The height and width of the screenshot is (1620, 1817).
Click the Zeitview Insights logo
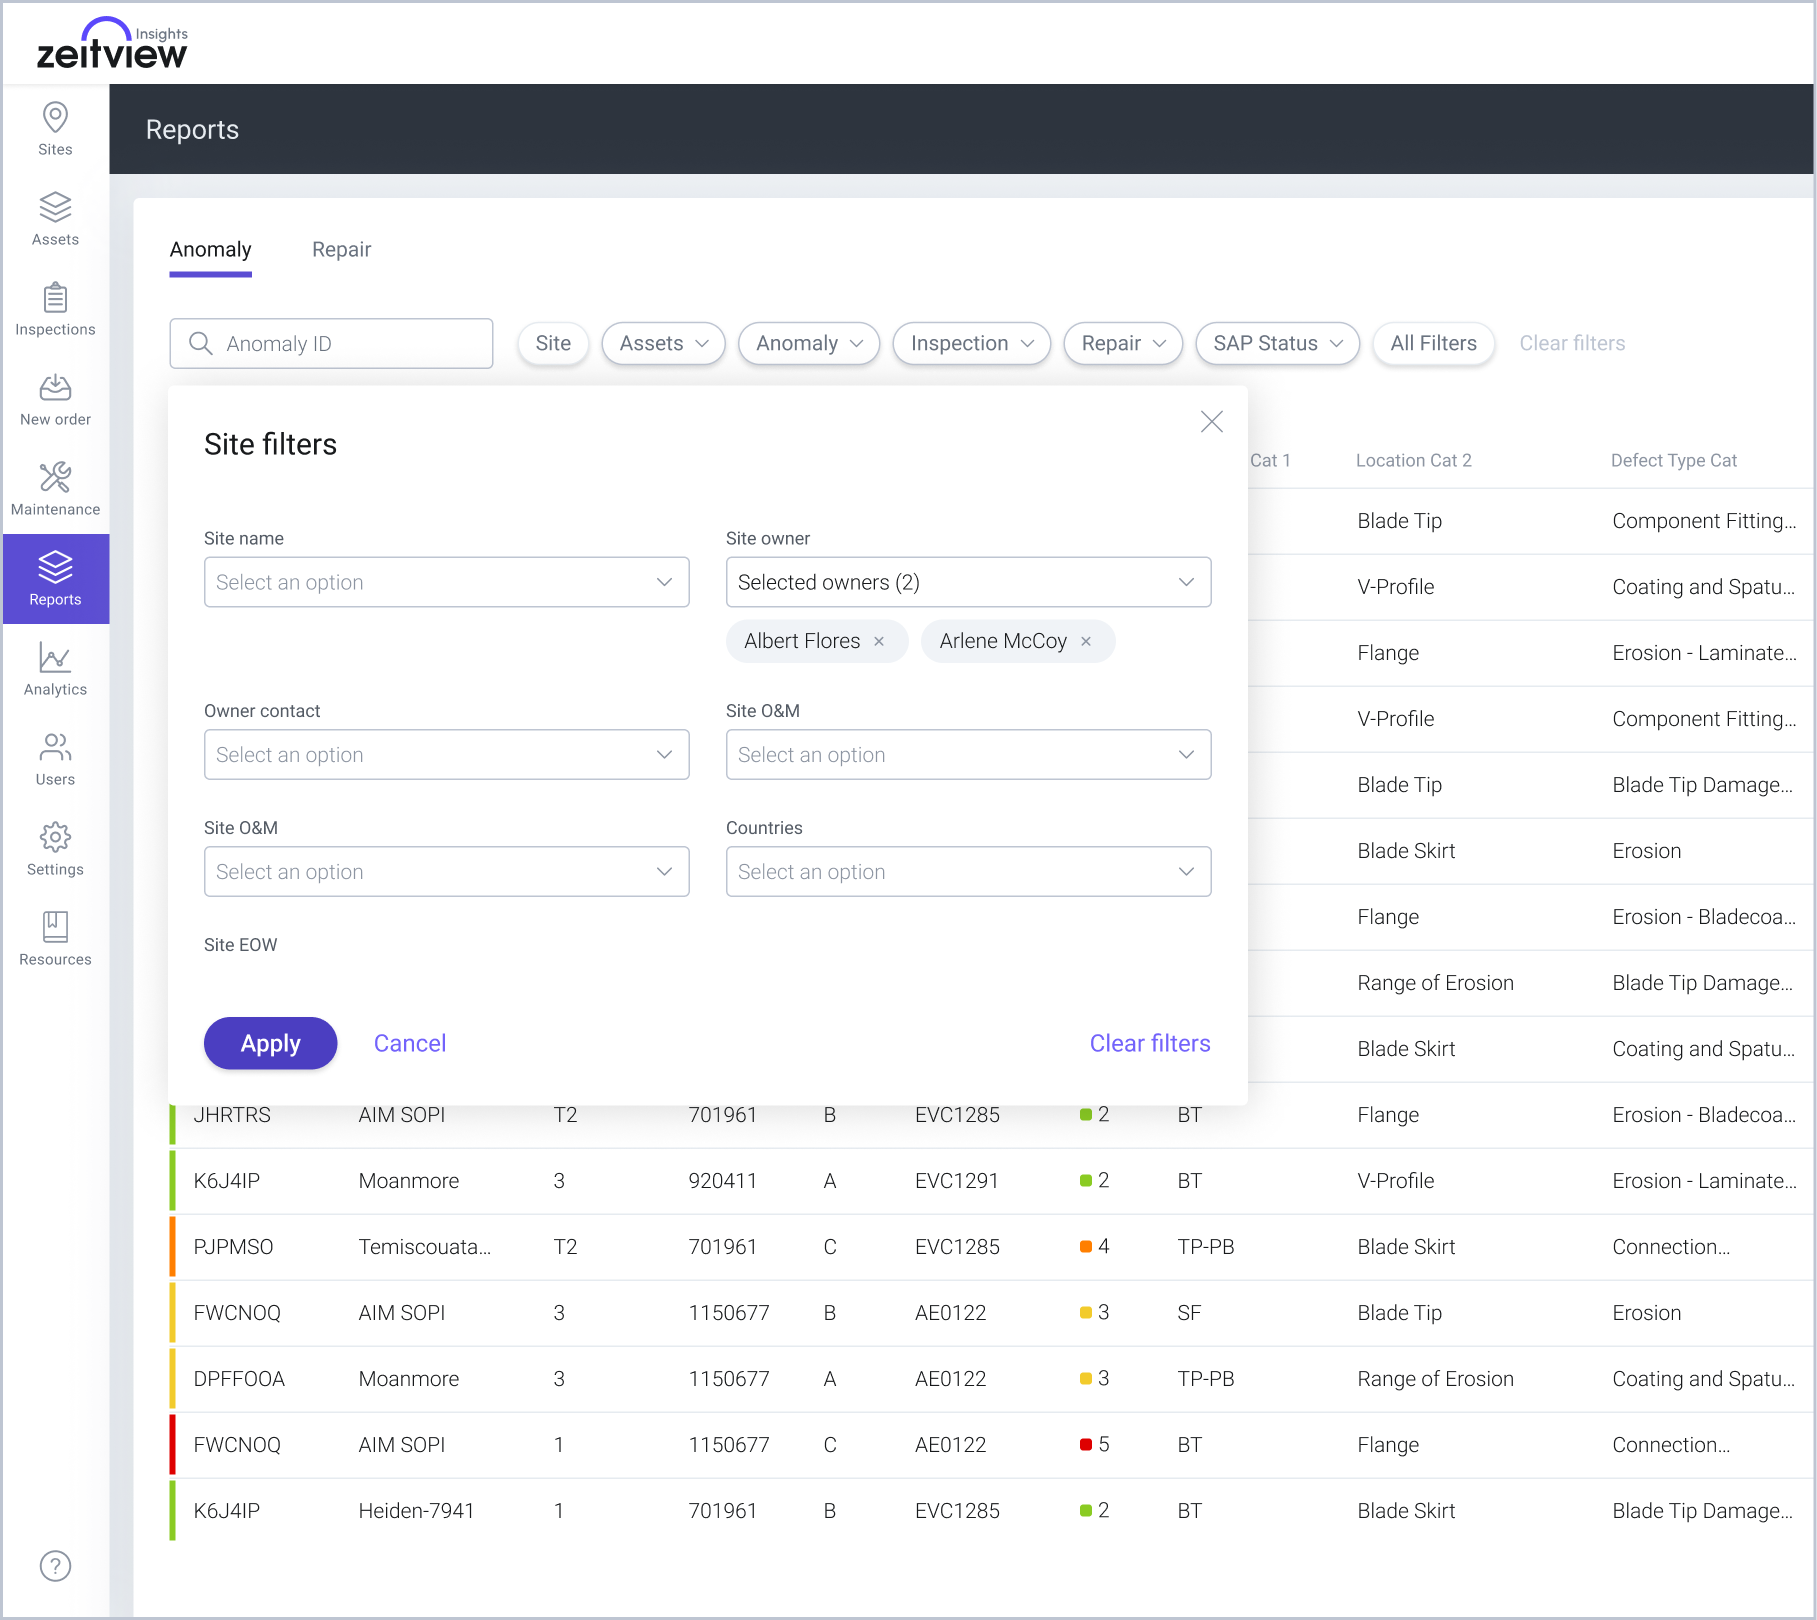click(112, 44)
